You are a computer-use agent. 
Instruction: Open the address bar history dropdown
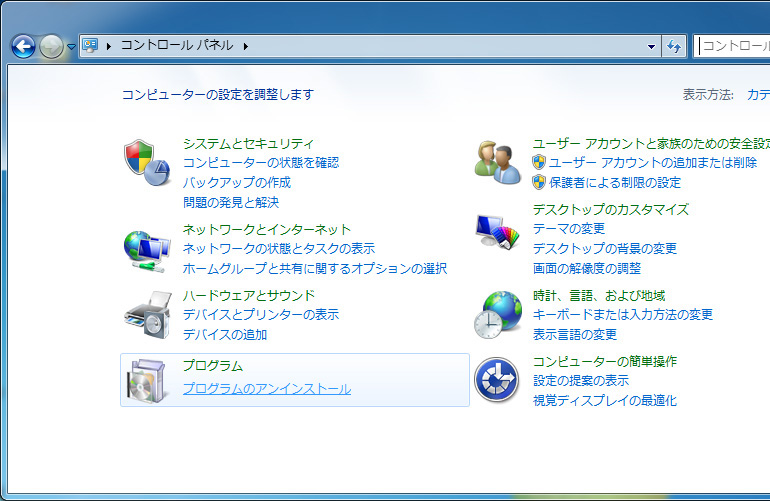651,47
